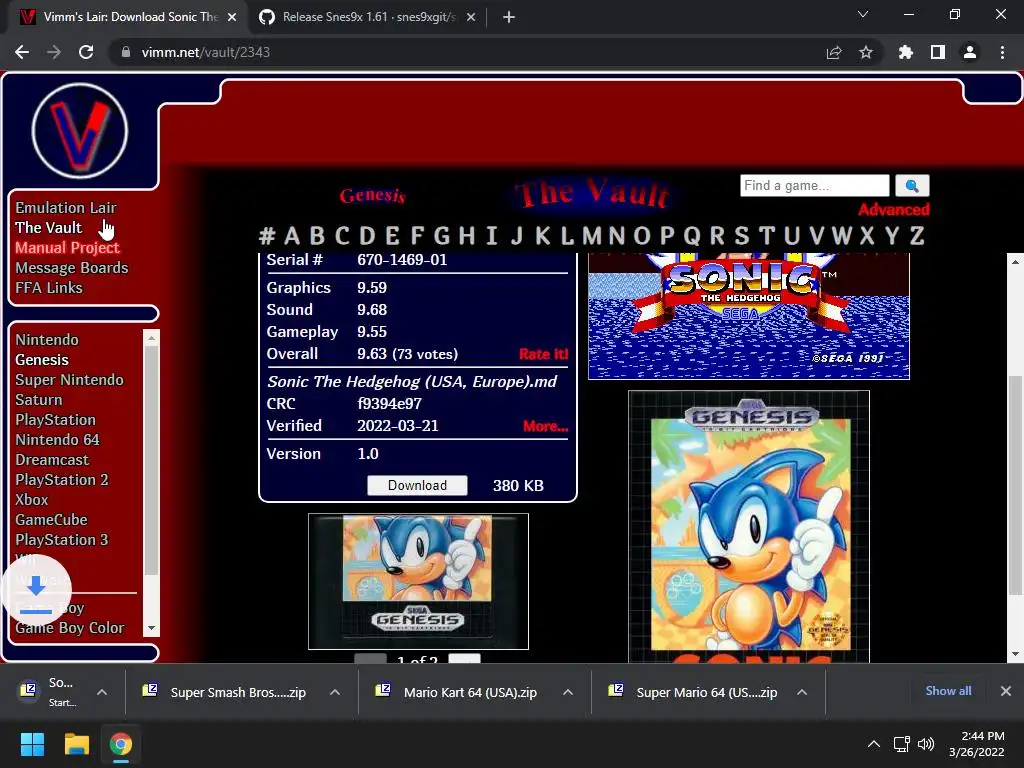Click the Rate it! link
This screenshot has width=1024, height=768.
coord(543,354)
